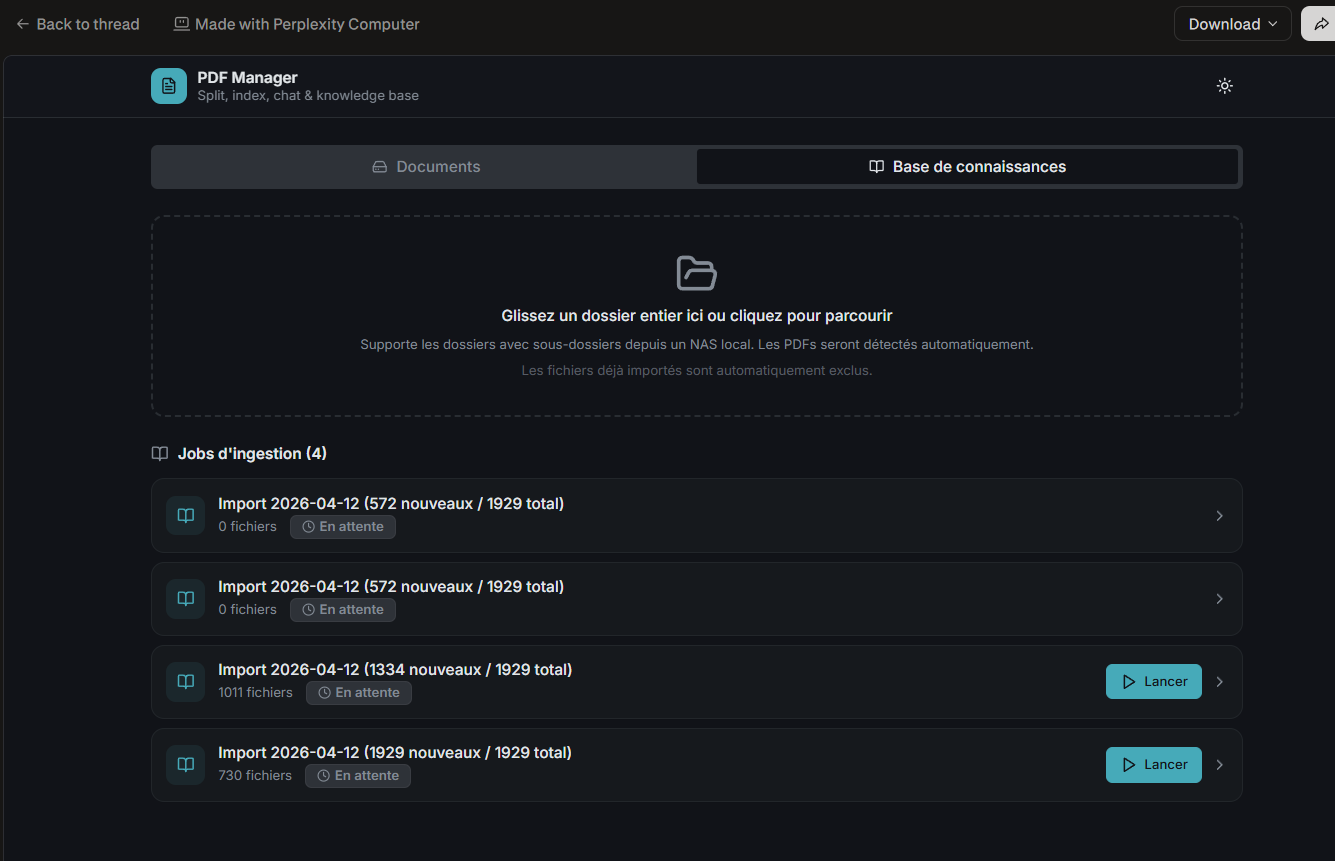The image size is (1335, 861).
Task: Click the book icon of second import job
Action: click(185, 599)
